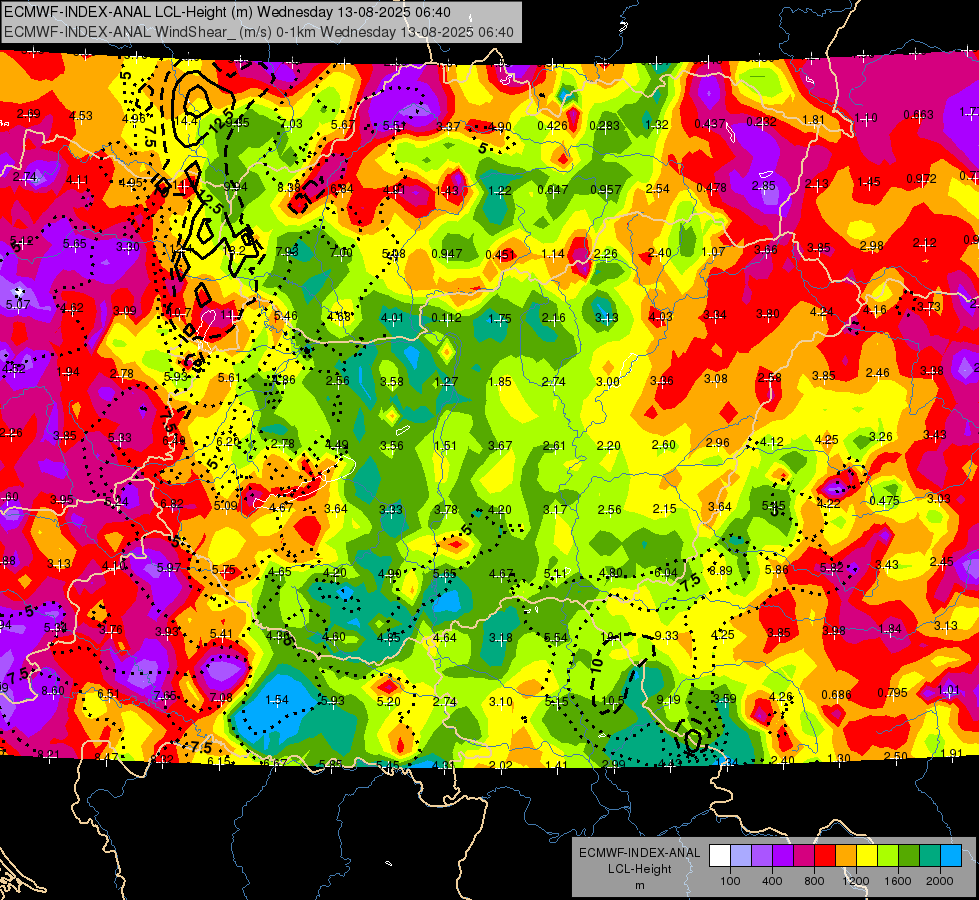The height and width of the screenshot is (900, 979).
Task: Click the wind shear value 0.957
Action: point(606,189)
